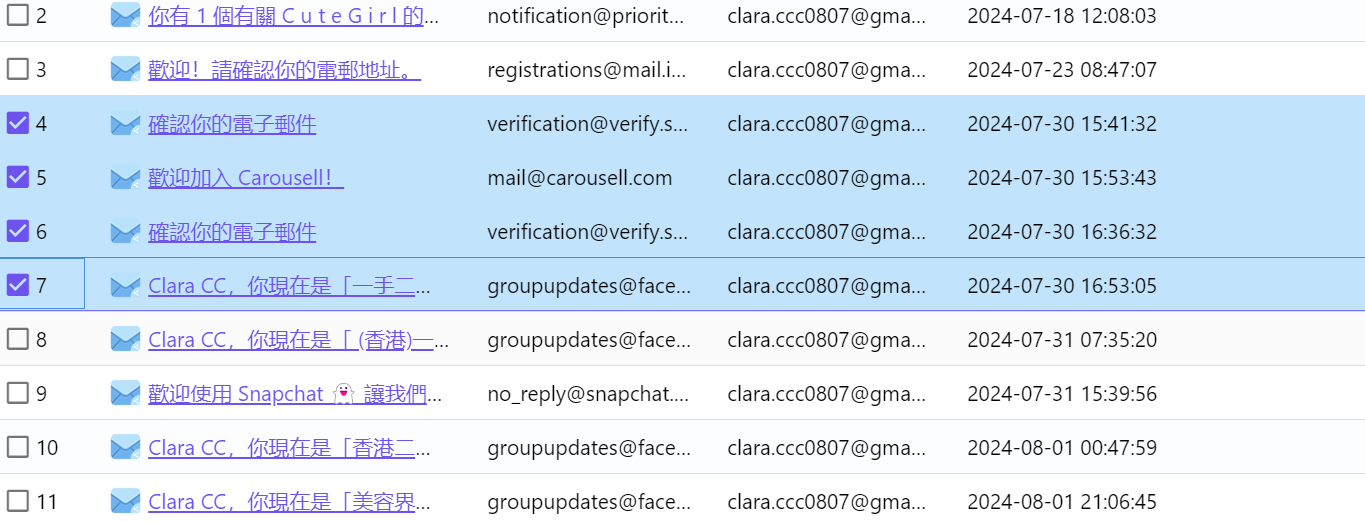Open the 歡迎加入 Carousell! email link
This screenshot has width=1365, height=522.
[246, 178]
